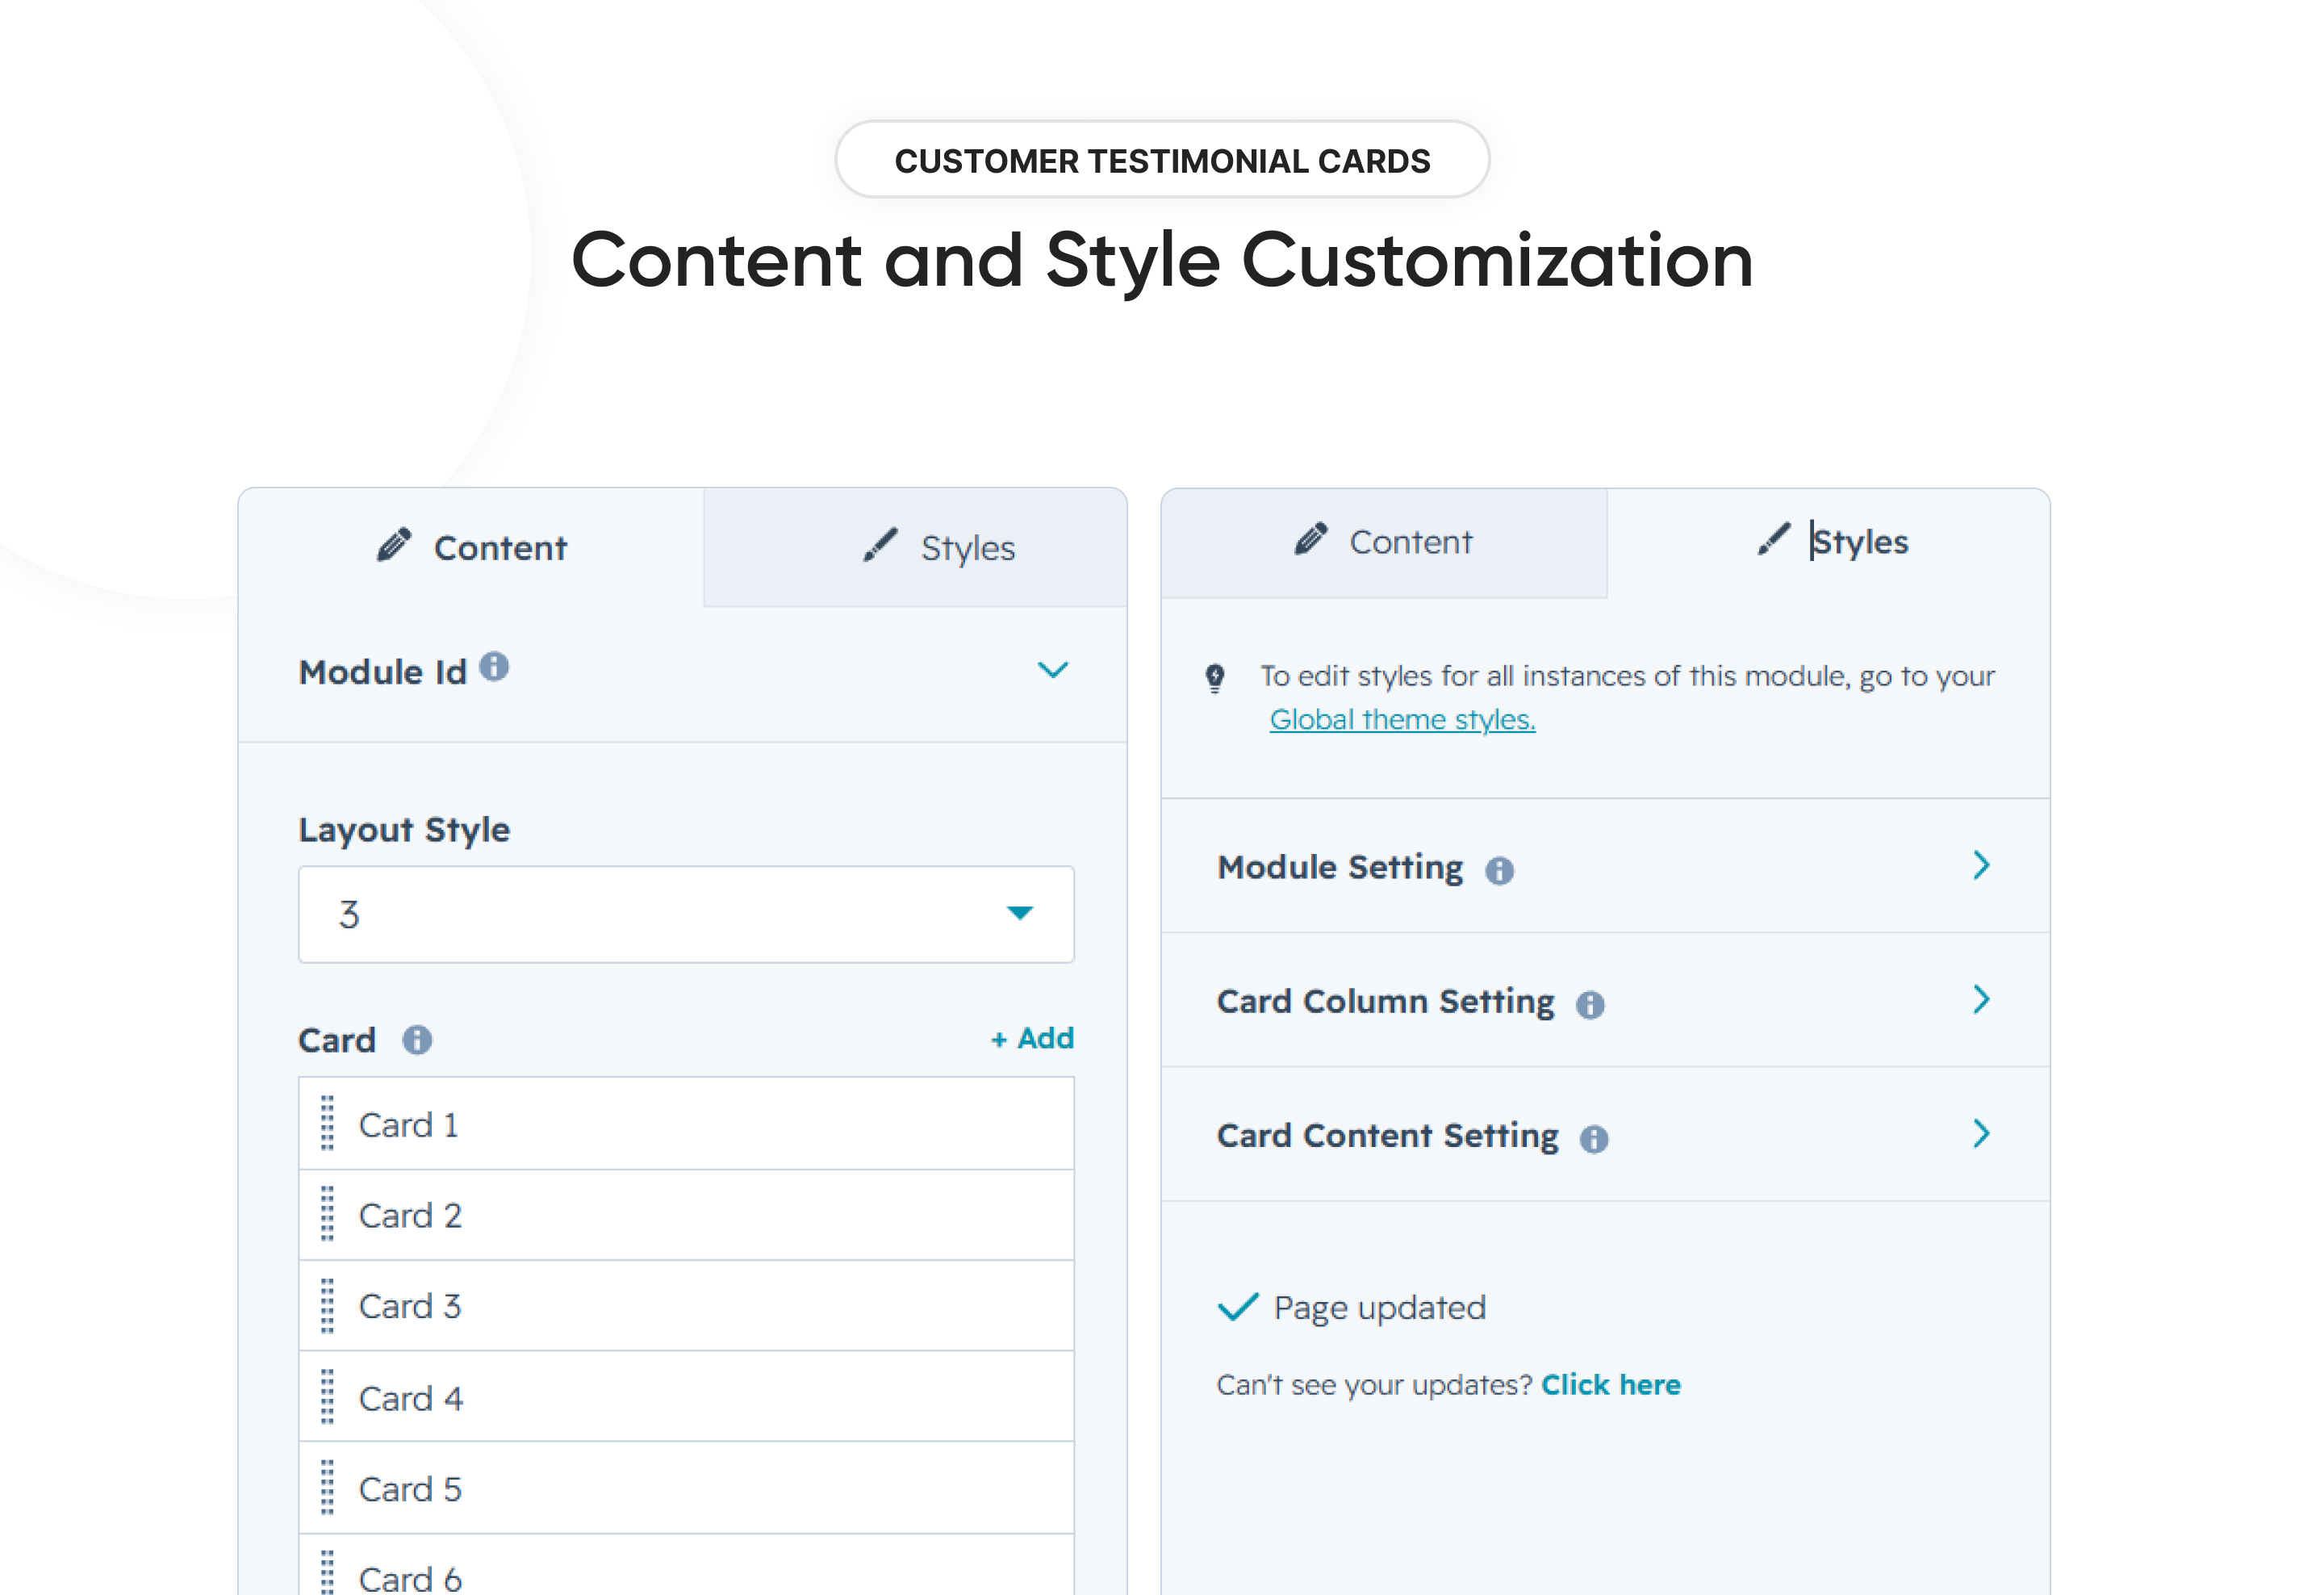Click the 'Card Column Setting' label
Viewport: 2324px width, 1595px height.
point(1385,1001)
